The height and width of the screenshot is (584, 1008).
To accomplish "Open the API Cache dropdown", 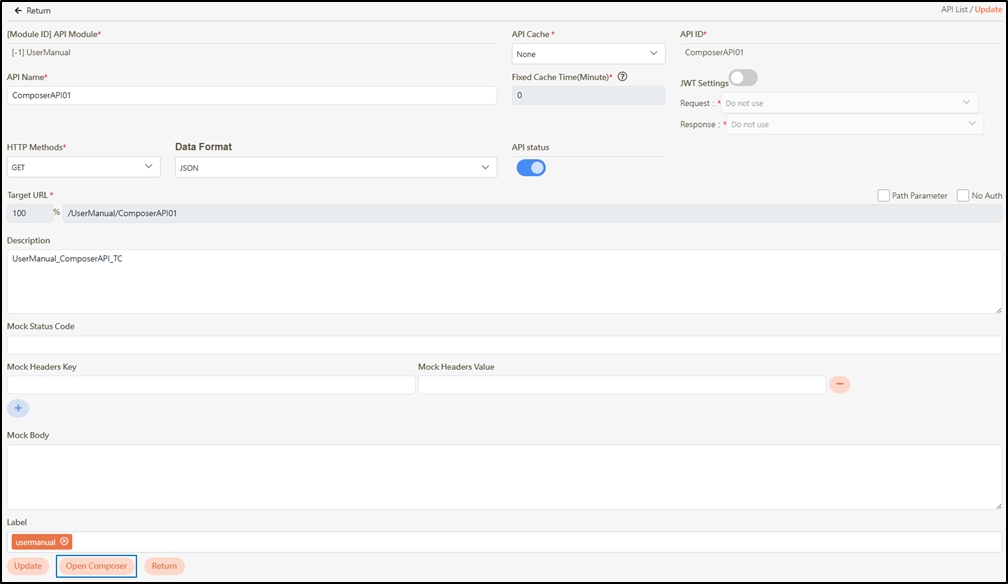I will point(588,54).
